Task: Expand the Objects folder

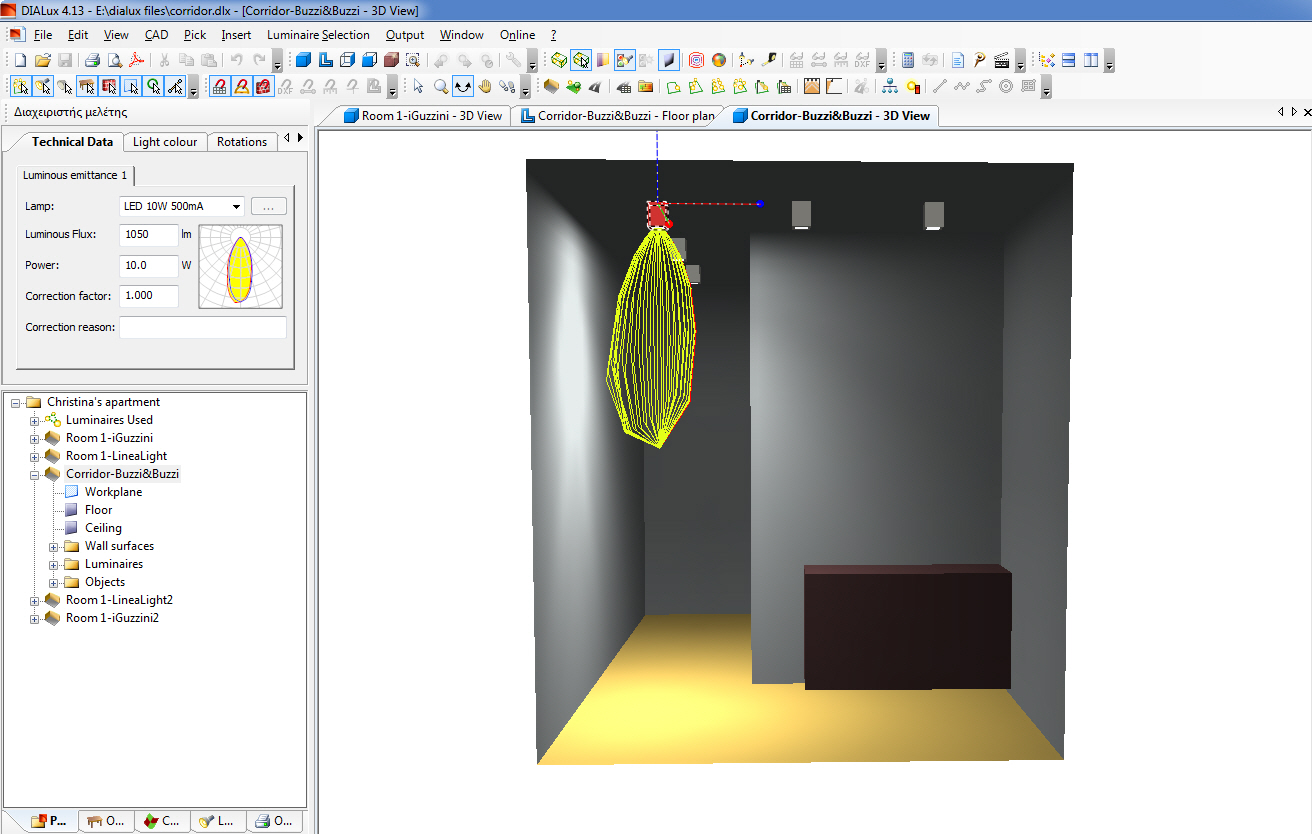Action: (x=54, y=582)
